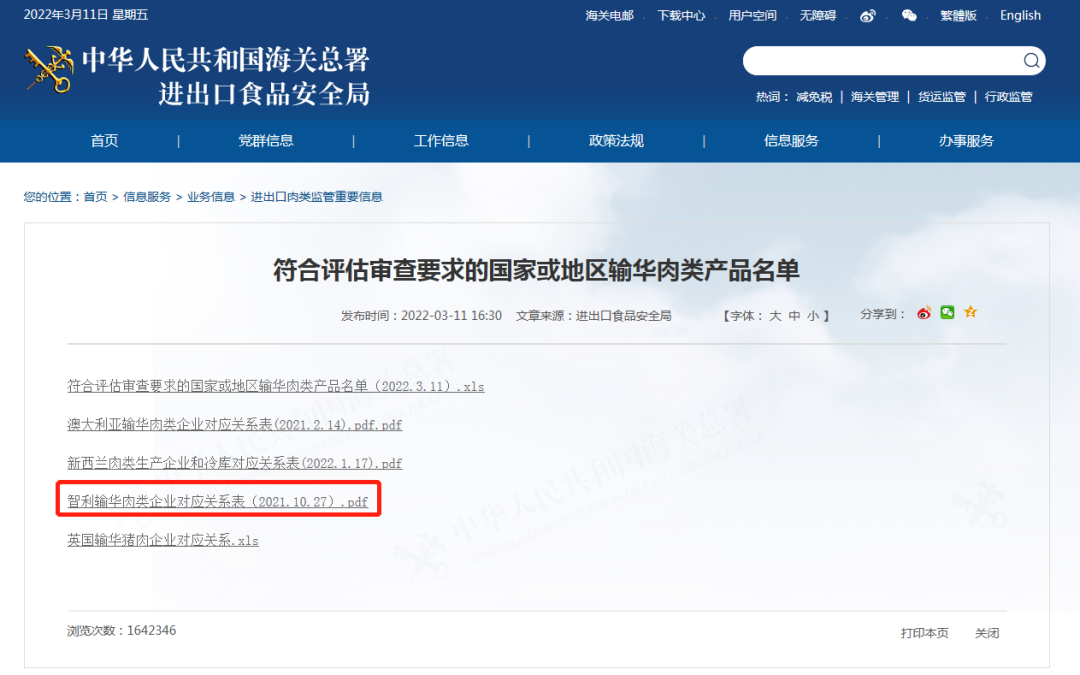Open the Weibo icon in top bar
The height and width of the screenshot is (675, 1080).
[x=868, y=15]
